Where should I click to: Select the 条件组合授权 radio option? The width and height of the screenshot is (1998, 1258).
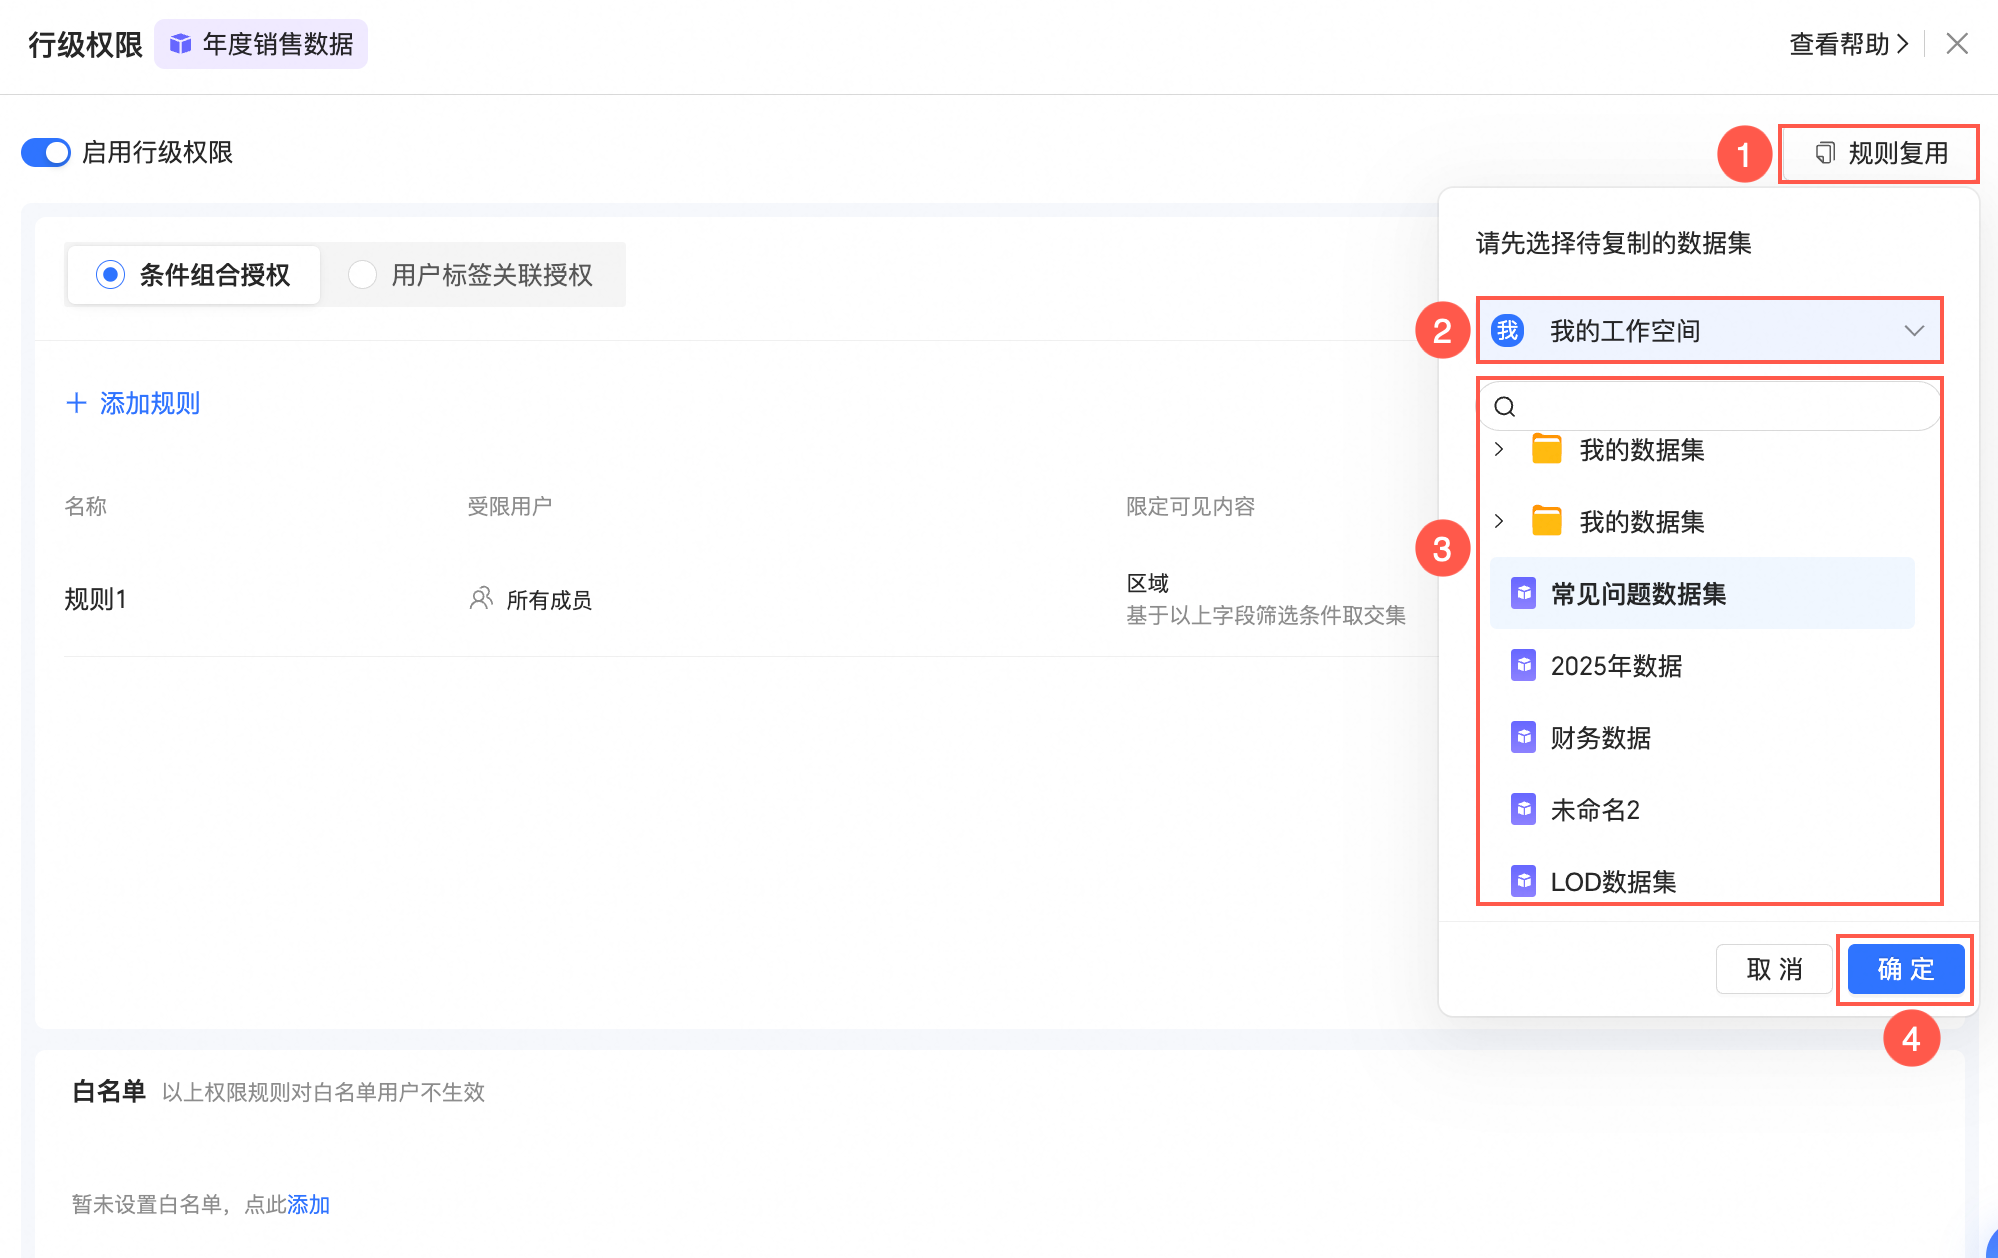pyautogui.click(x=110, y=274)
